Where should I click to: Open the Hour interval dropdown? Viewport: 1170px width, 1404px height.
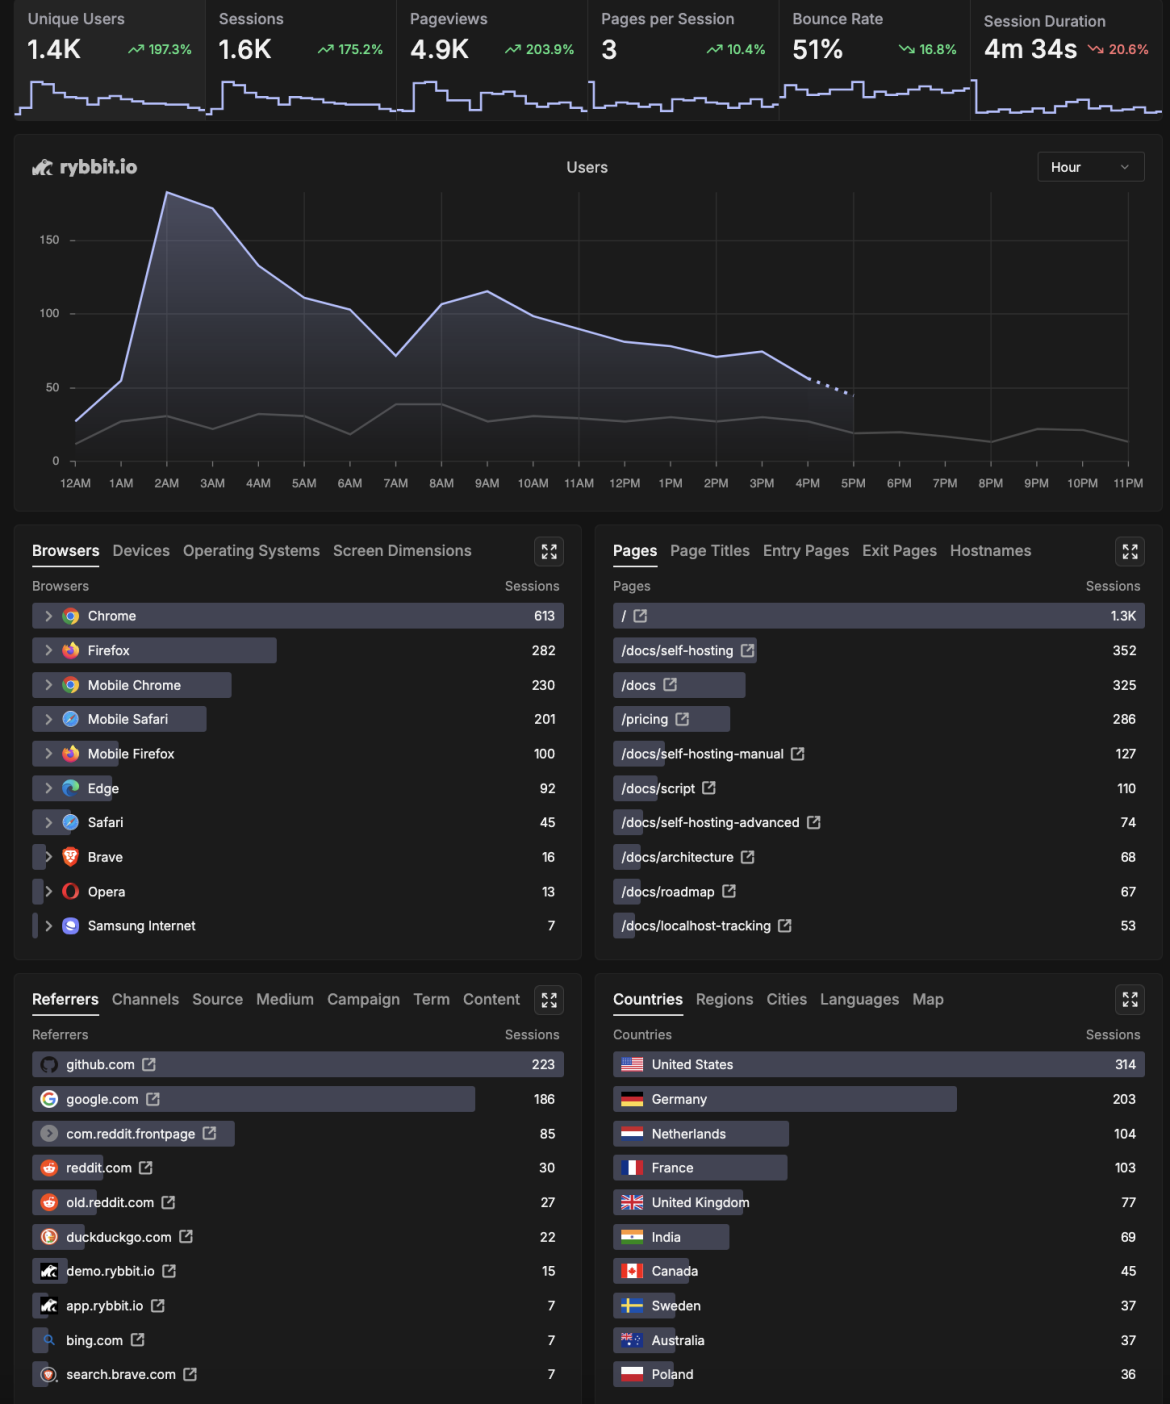point(1090,166)
